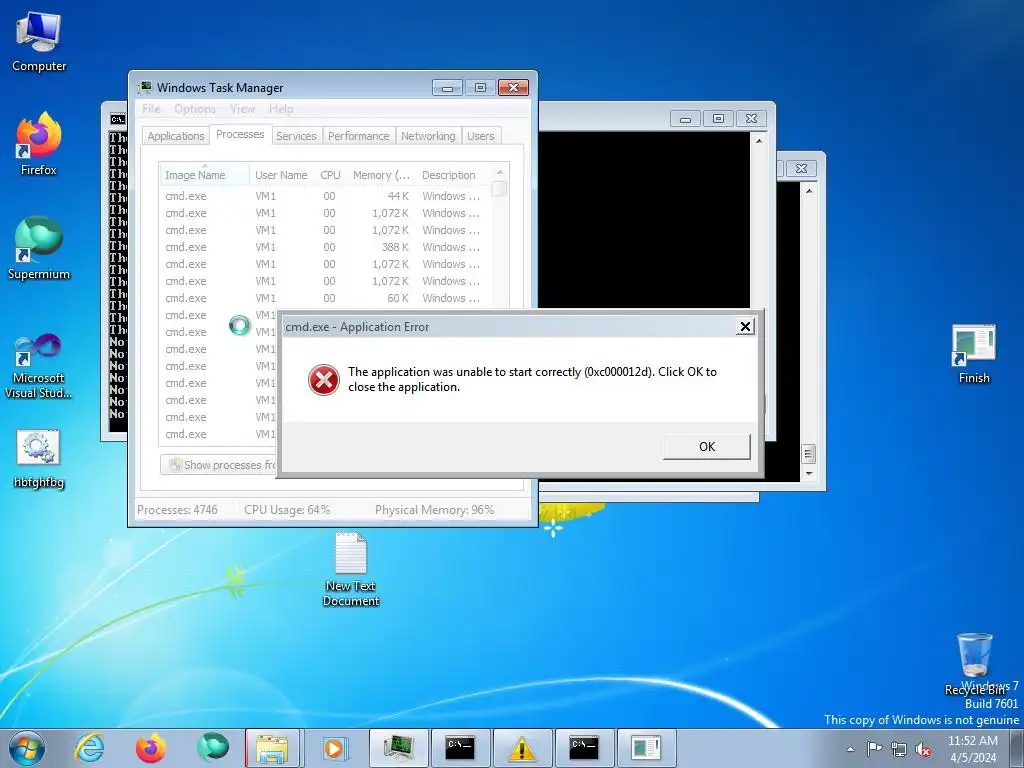Click scroll down arrow in rightmost console window

point(809,475)
